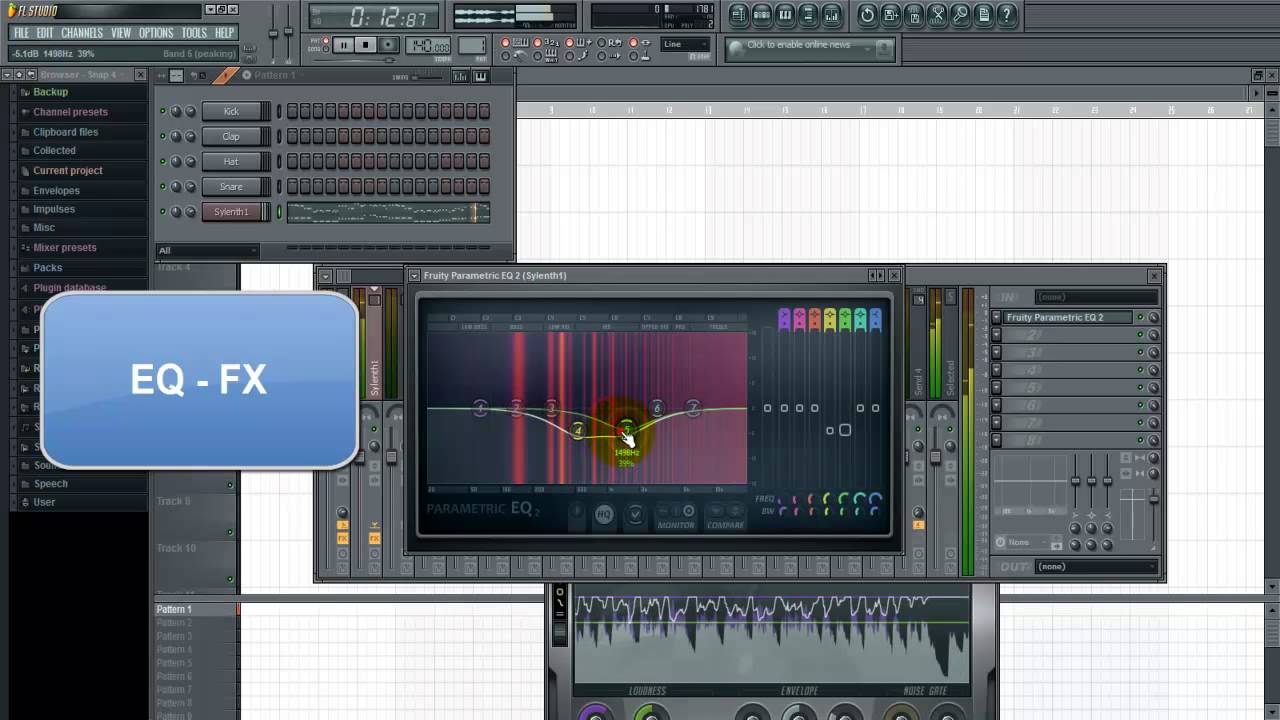Viewport: 1280px width, 720px height.
Task: Select band 4 token on EQ curve
Action: pyautogui.click(x=577, y=430)
